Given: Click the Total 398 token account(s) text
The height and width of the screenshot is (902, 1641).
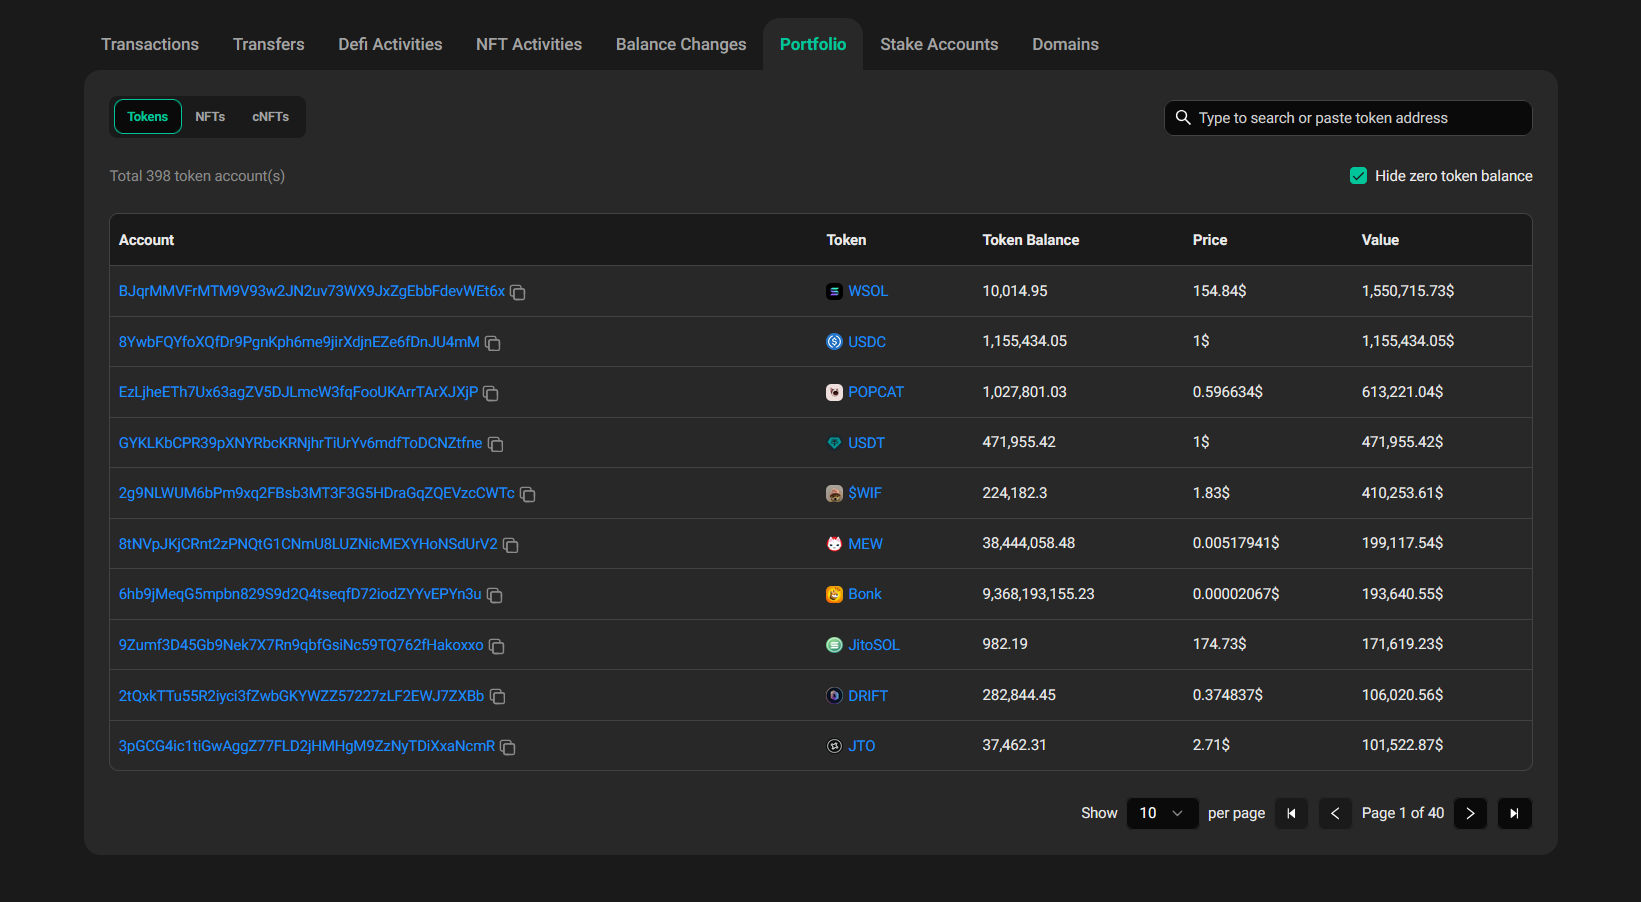Looking at the screenshot, I should [197, 176].
